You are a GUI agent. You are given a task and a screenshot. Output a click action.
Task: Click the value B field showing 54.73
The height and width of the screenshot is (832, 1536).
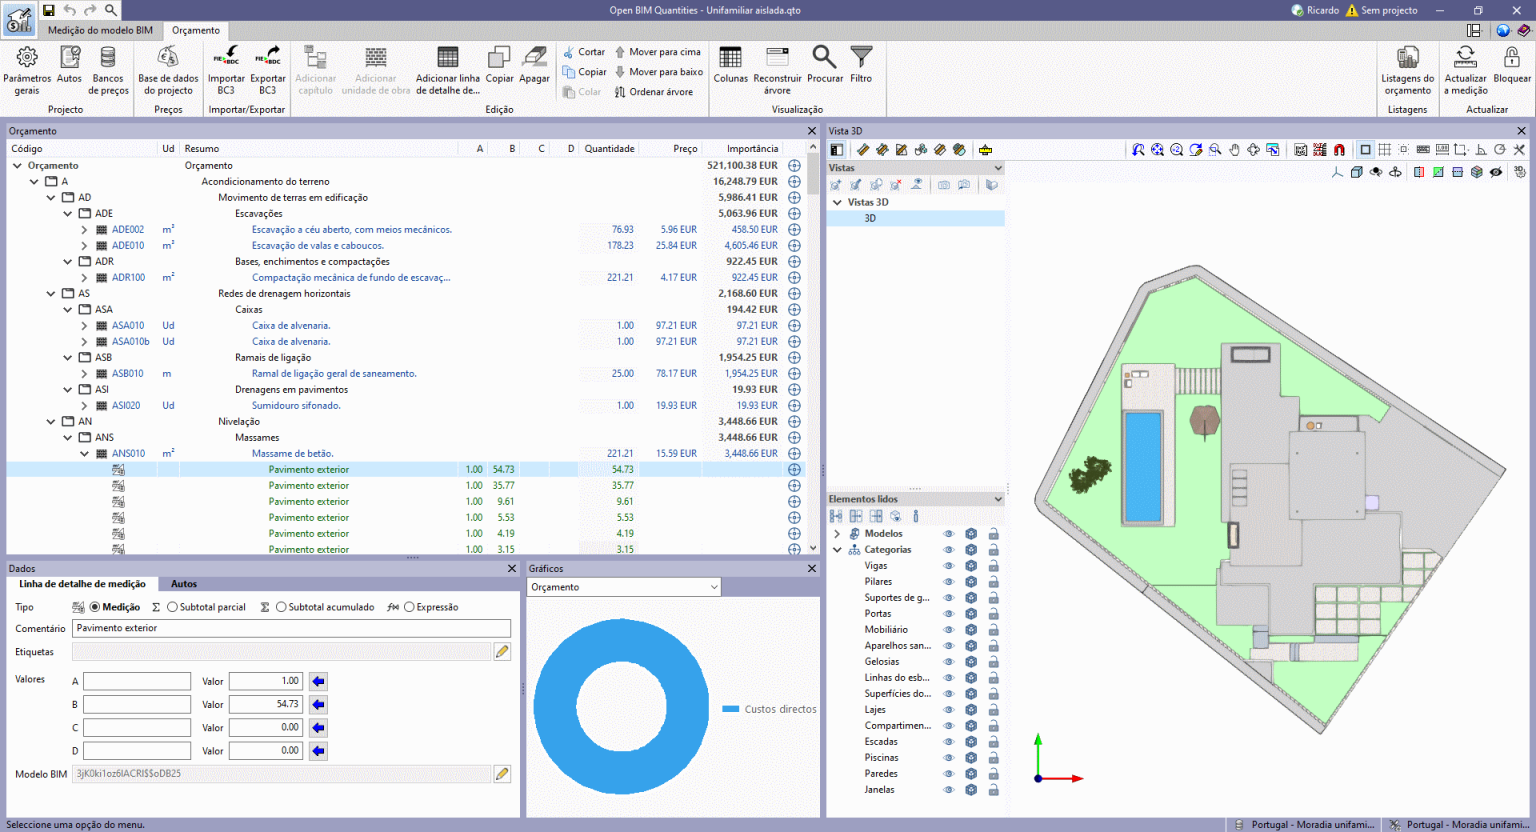[x=265, y=704]
